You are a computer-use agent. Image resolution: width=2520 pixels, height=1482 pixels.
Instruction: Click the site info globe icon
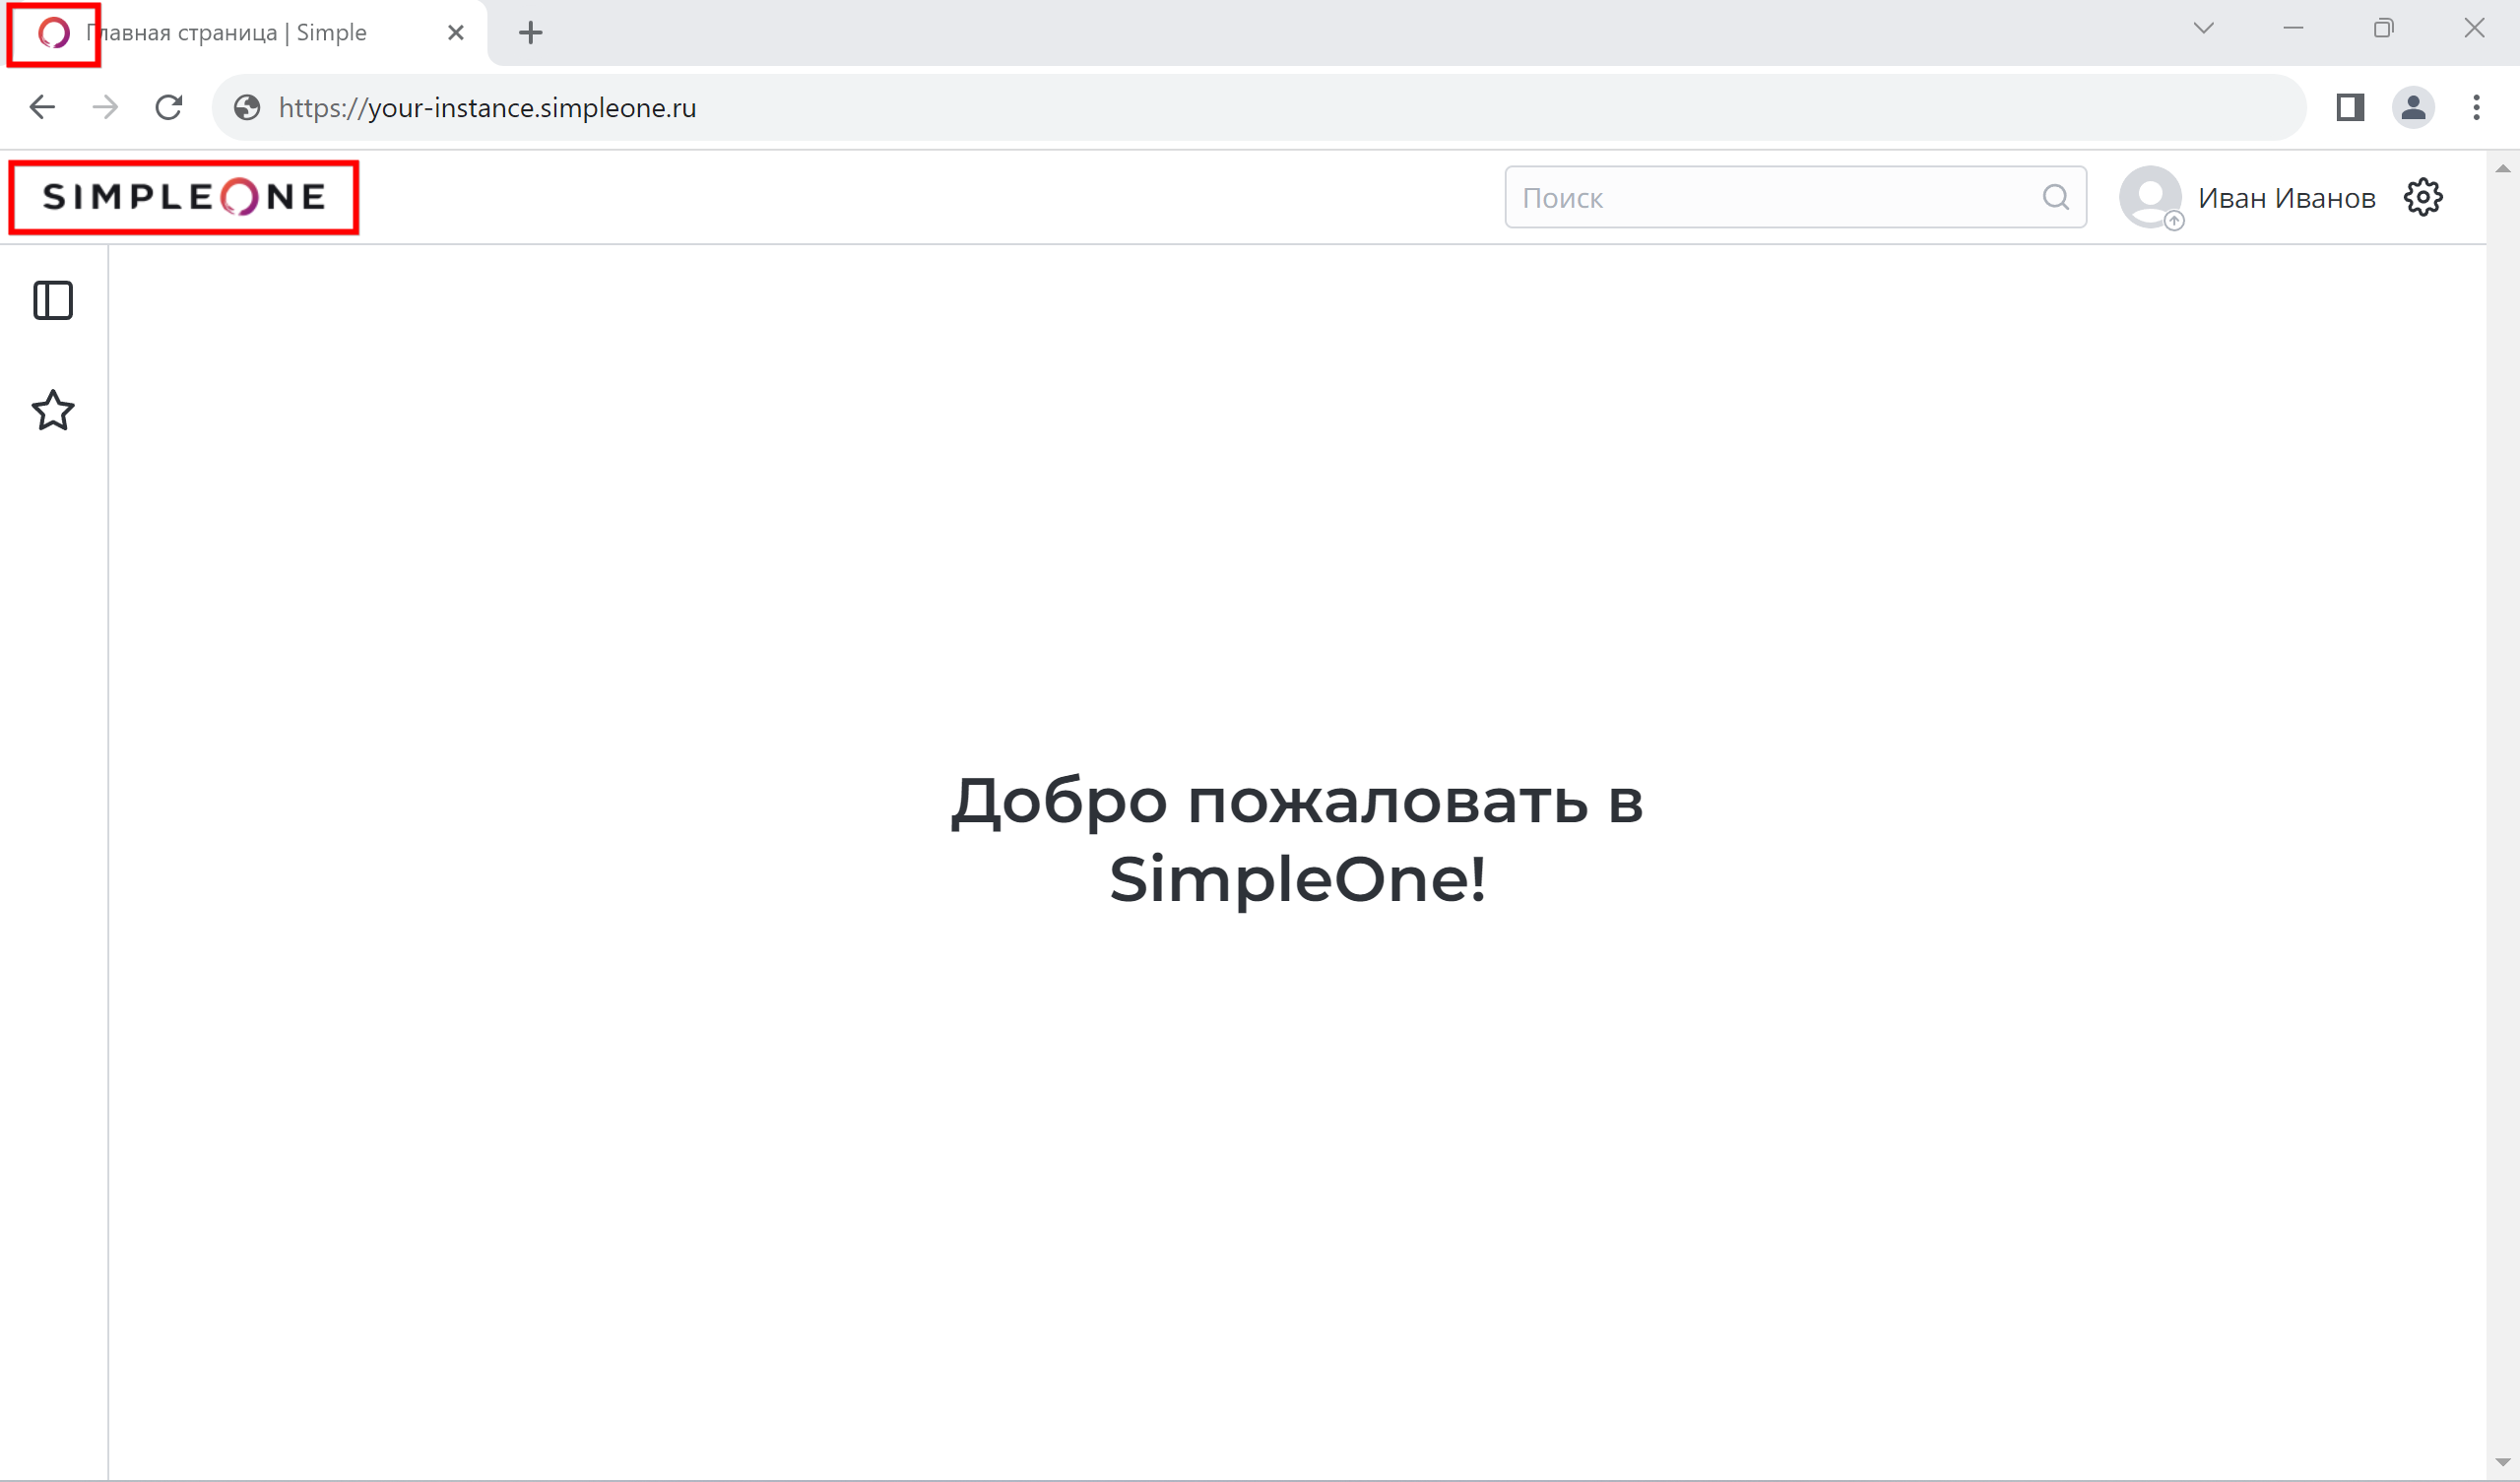[247, 107]
